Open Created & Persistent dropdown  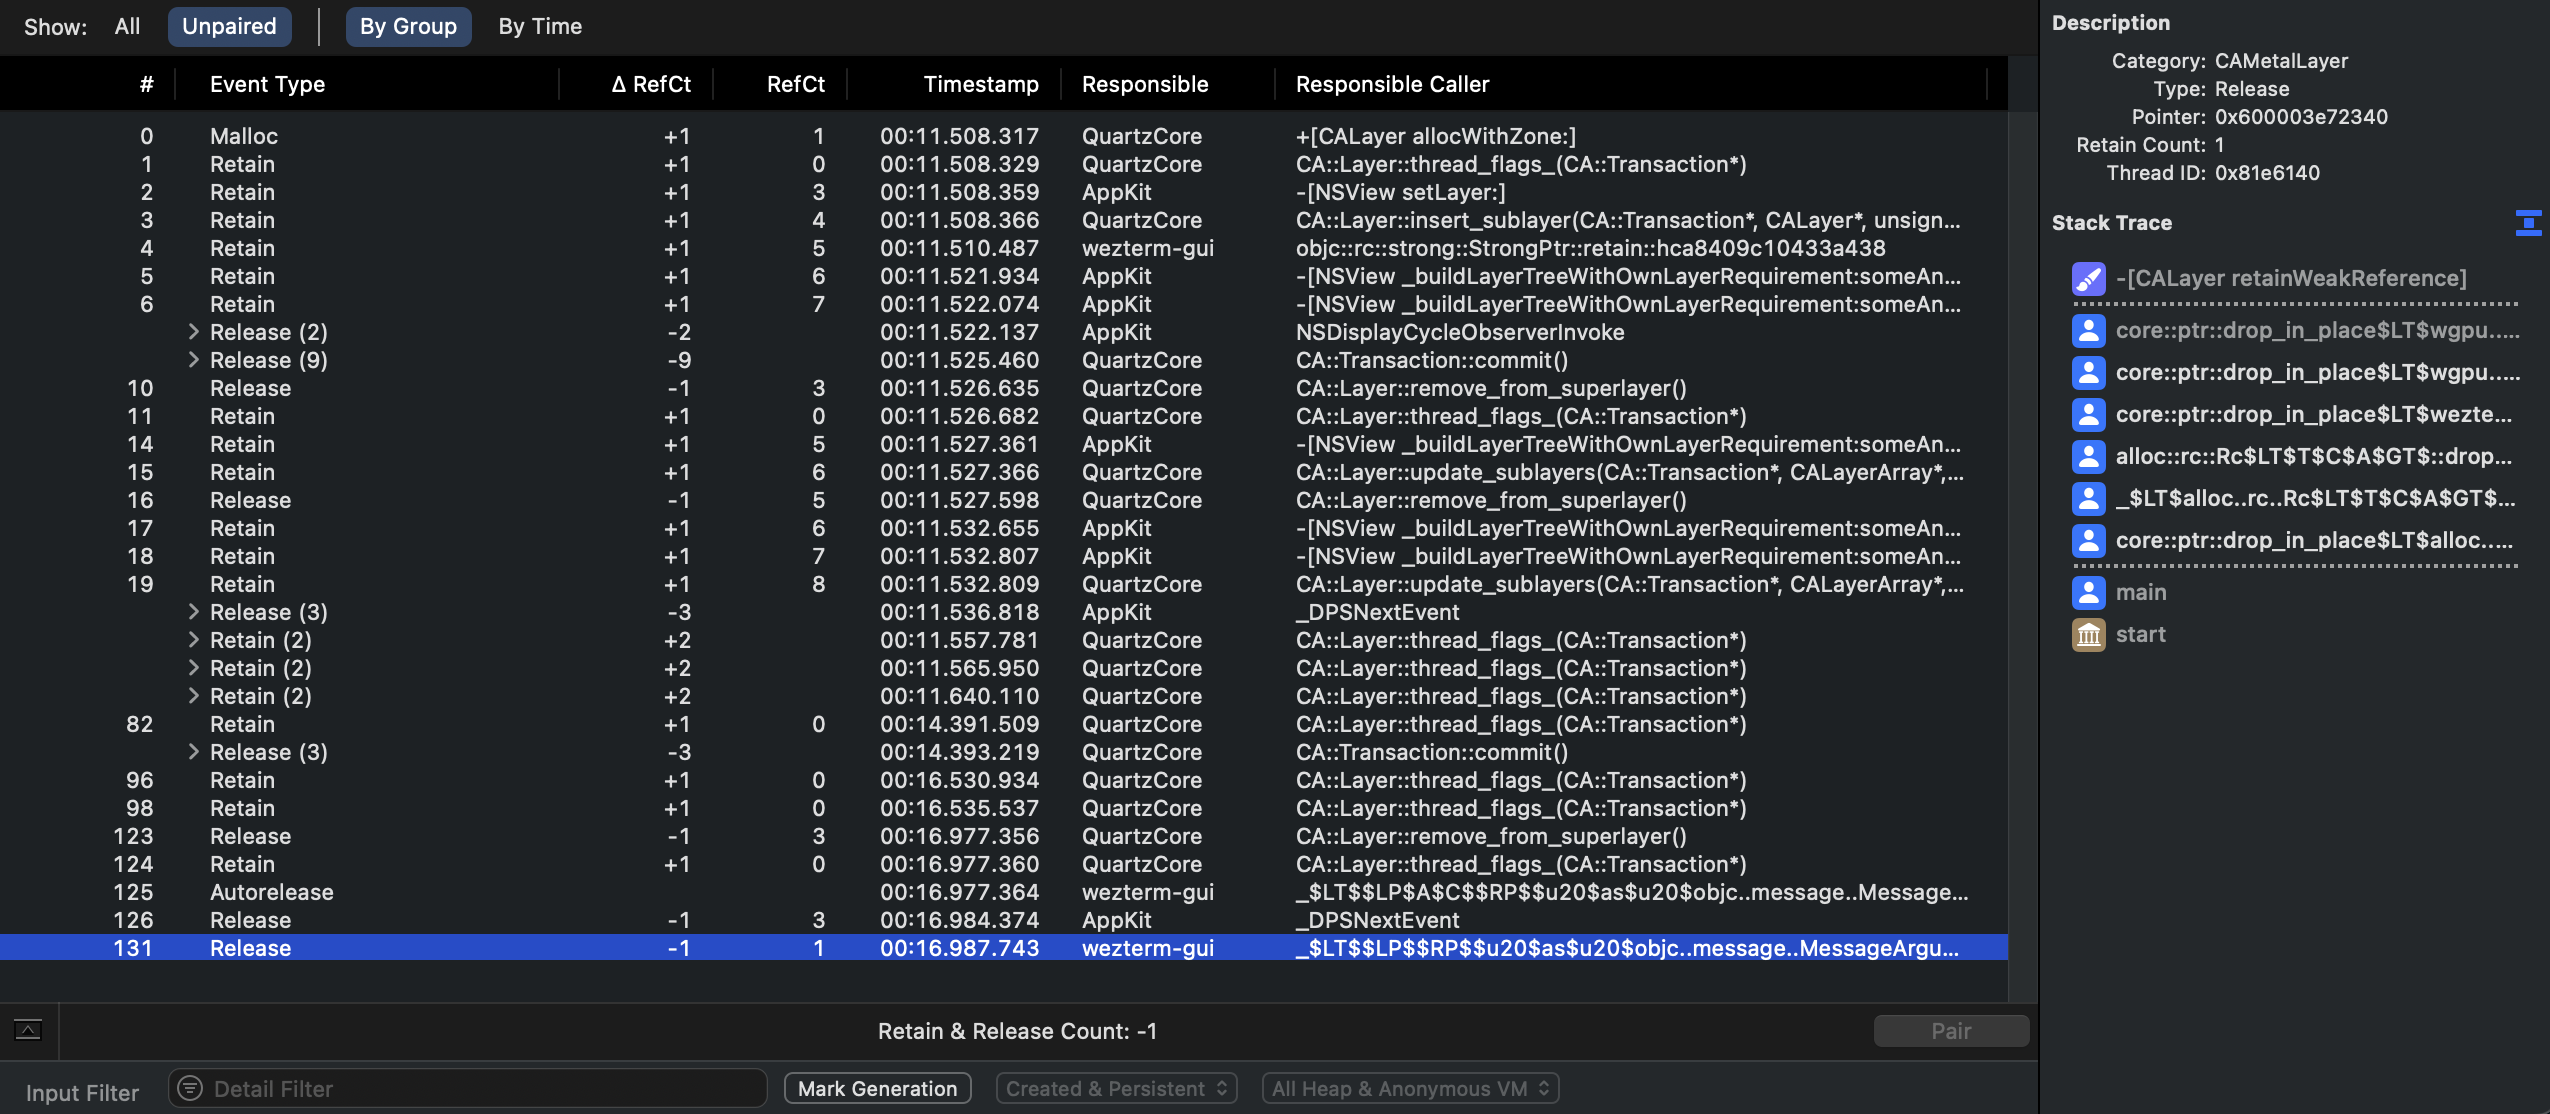(1116, 1088)
